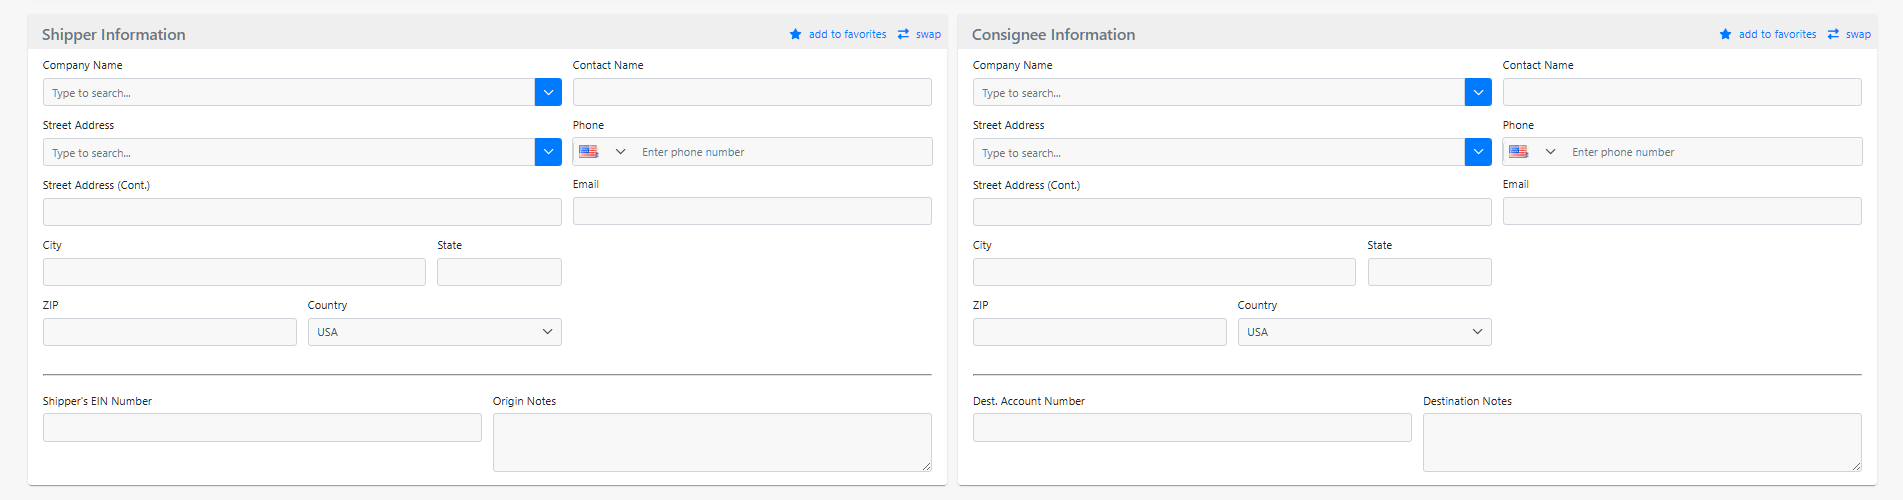The width and height of the screenshot is (1903, 500).
Task: Click the star icon in Shipper Information
Action: tap(795, 34)
